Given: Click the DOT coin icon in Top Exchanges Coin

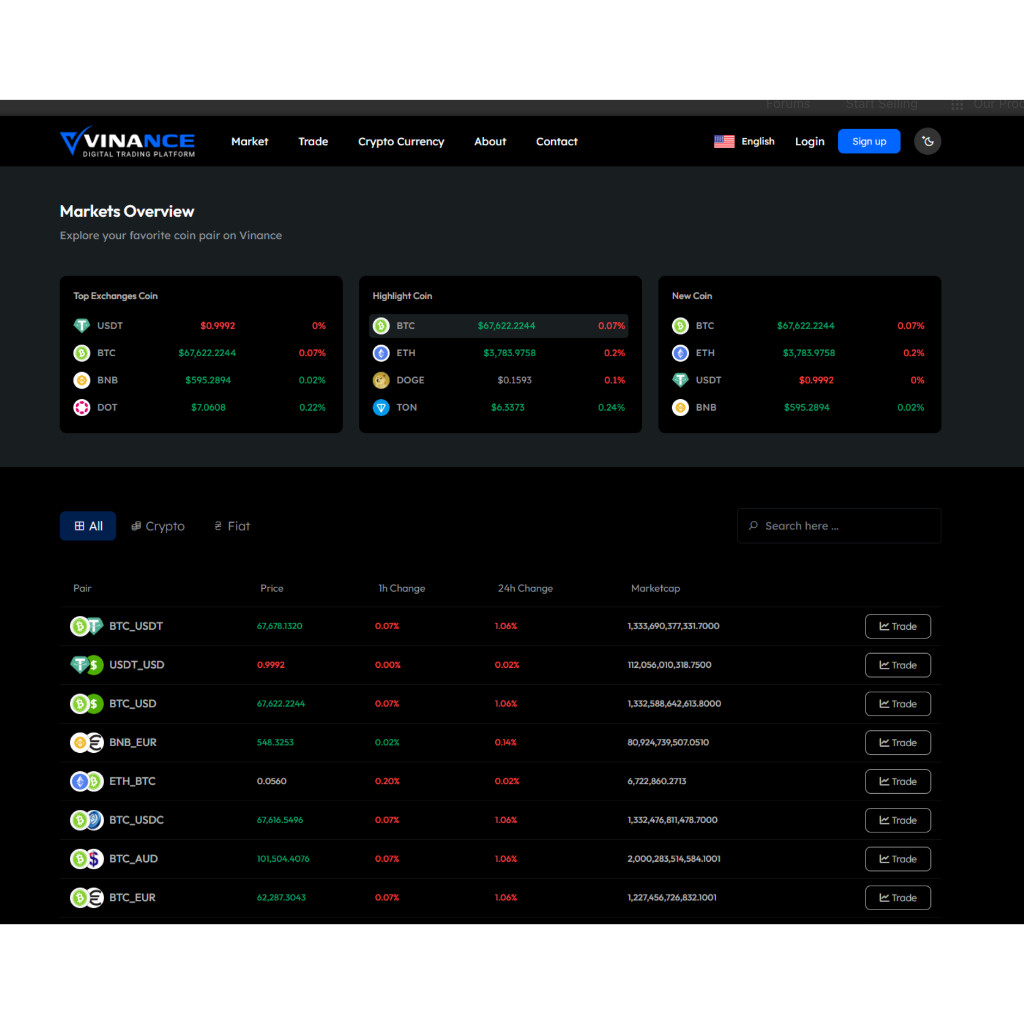Looking at the screenshot, I should coord(81,407).
